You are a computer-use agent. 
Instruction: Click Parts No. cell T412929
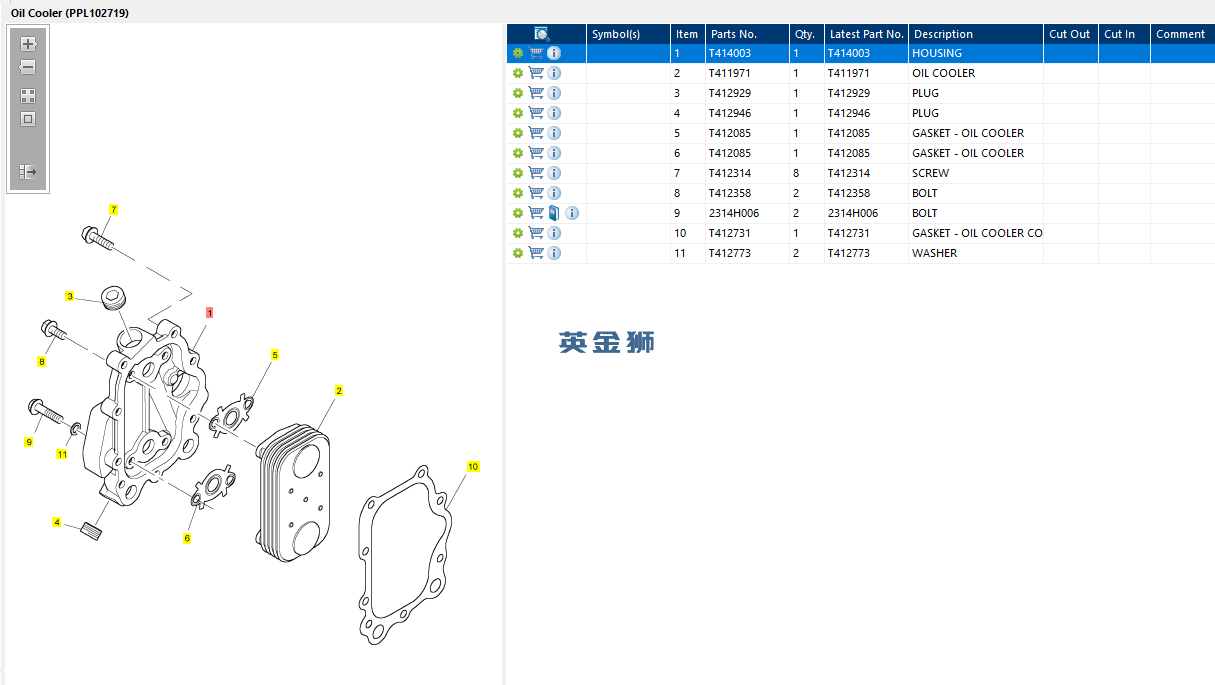click(x=747, y=93)
